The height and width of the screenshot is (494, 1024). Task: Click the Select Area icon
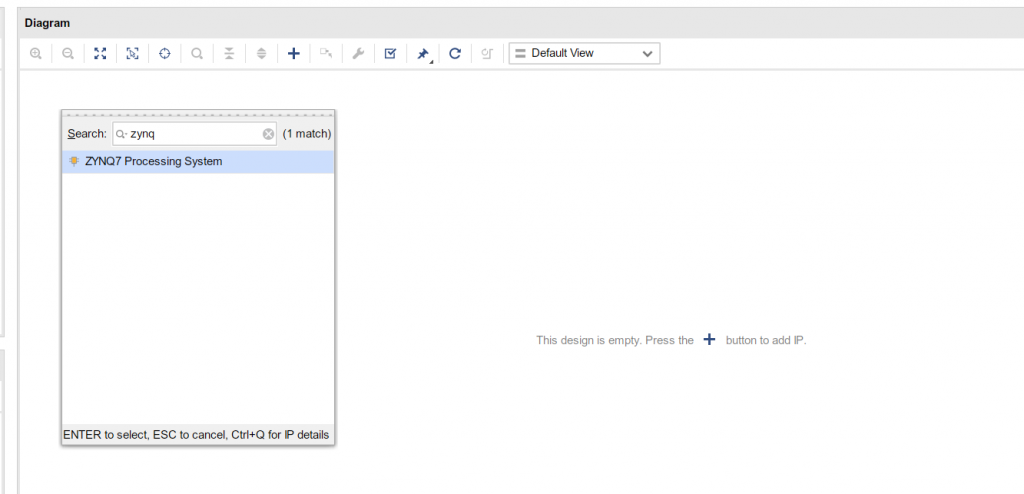[x=132, y=53]
